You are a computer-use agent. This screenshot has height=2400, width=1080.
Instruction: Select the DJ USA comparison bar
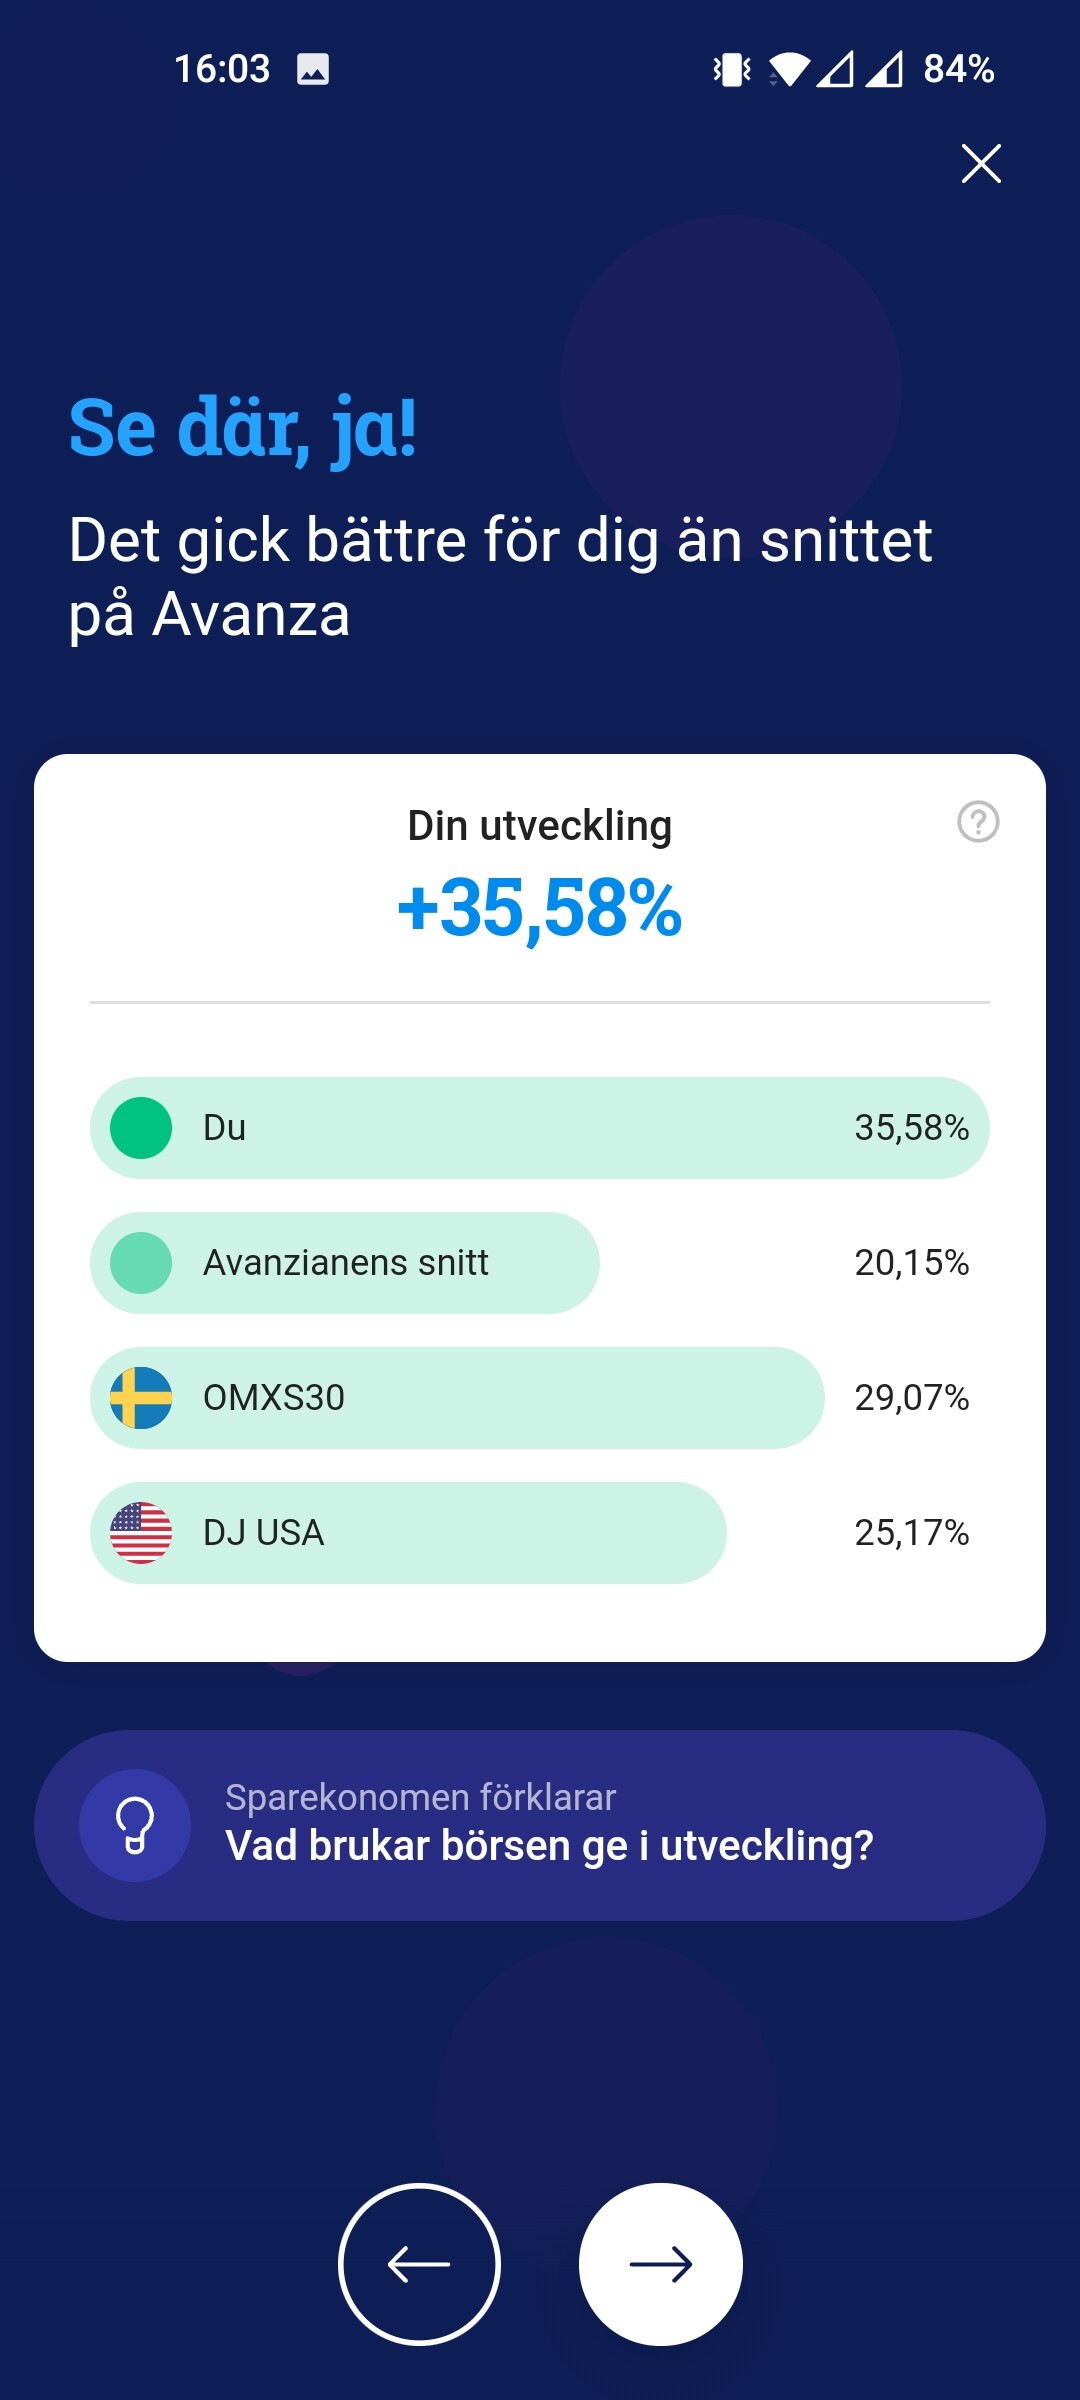click(408, 1533)
